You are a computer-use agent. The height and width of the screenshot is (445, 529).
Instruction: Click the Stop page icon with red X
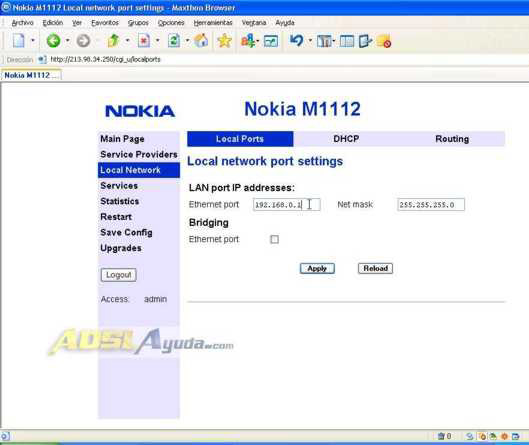144,41
